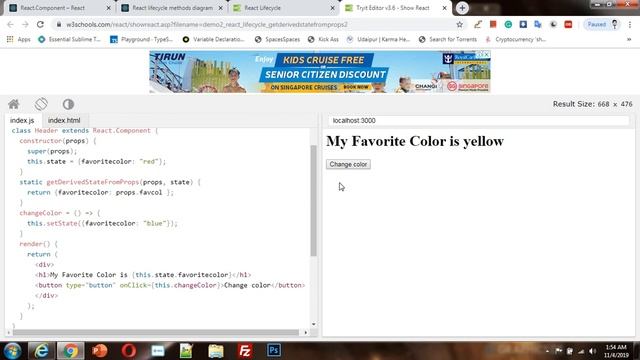Reload the current page
This screenshot has width=640, height=360.
click(40, 24)
